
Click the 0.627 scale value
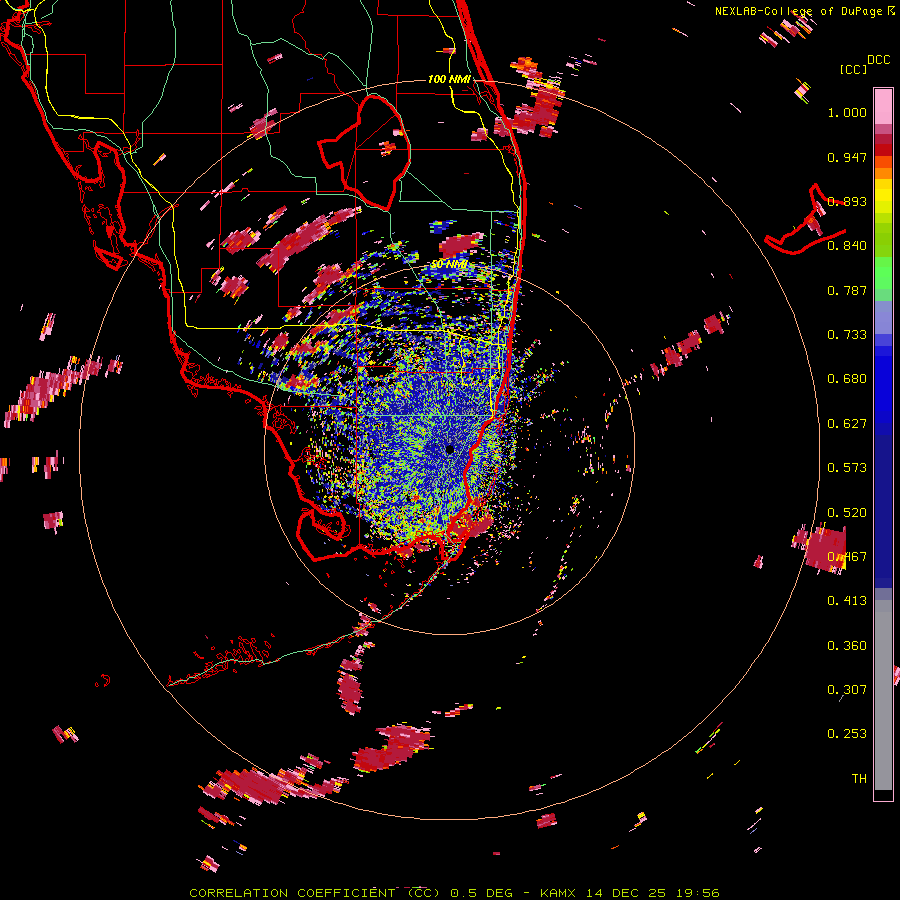847,424
